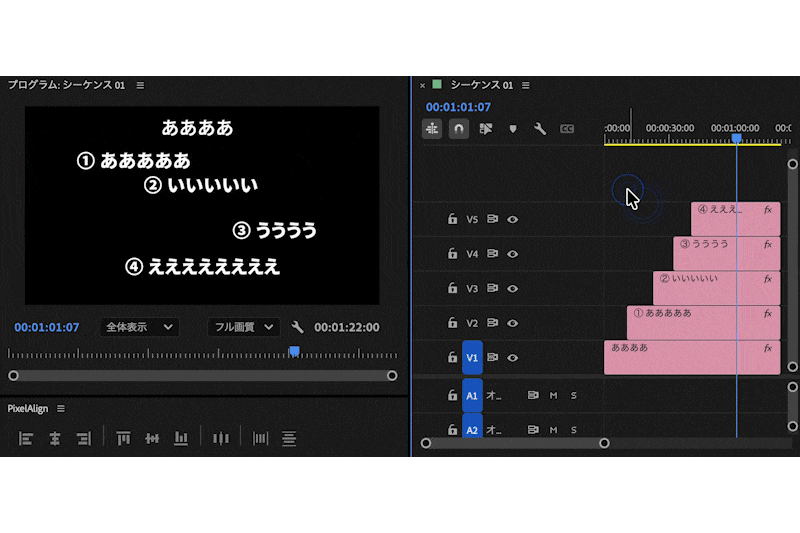This screenshot has width=800, height=533.
Task: Click program monitor zoom scroll bar
Action: (203, 375)
